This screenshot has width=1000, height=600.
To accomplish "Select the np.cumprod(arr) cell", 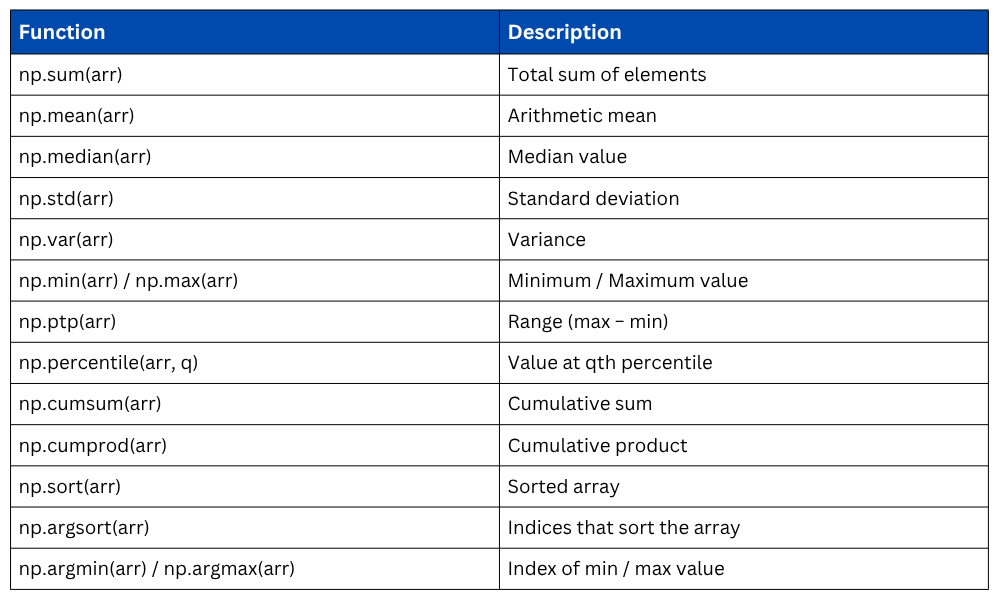I will 93,446.
